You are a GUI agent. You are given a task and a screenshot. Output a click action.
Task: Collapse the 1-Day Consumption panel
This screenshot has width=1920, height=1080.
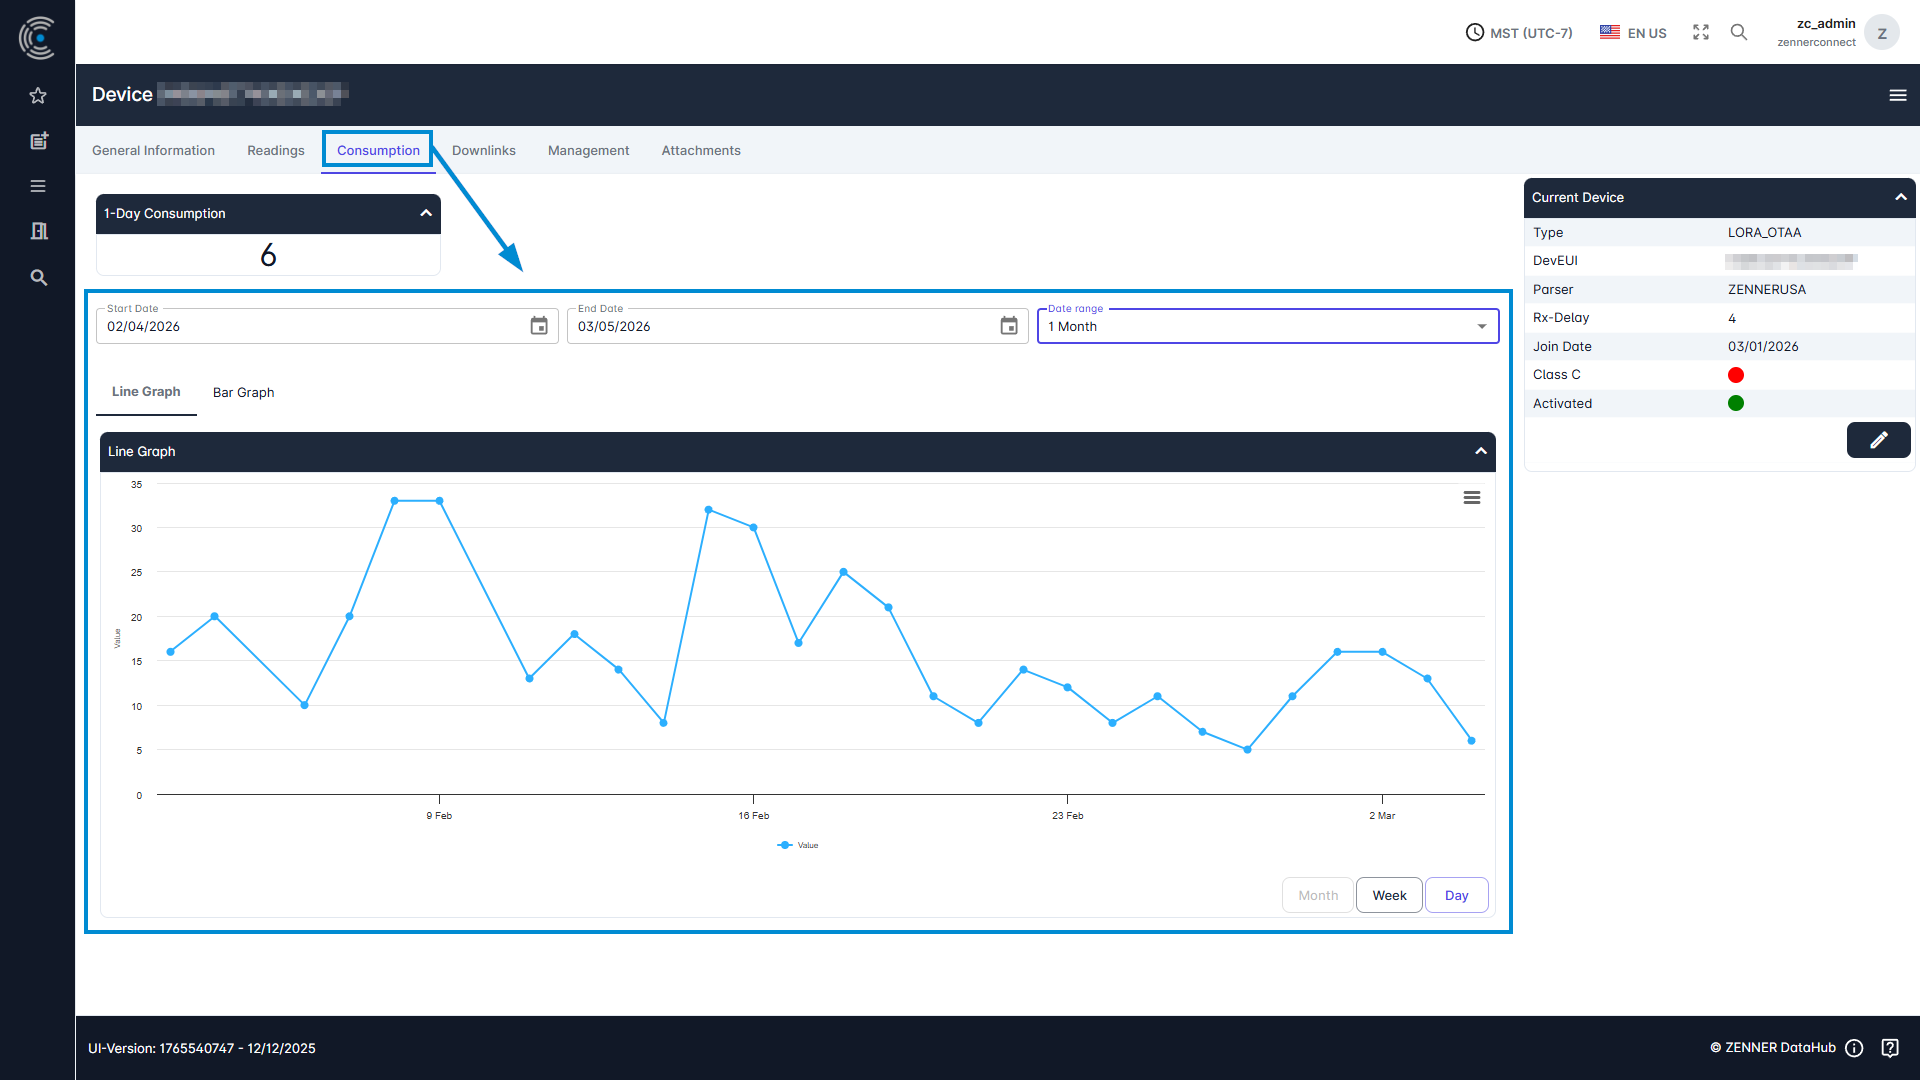tap(425, 213)
